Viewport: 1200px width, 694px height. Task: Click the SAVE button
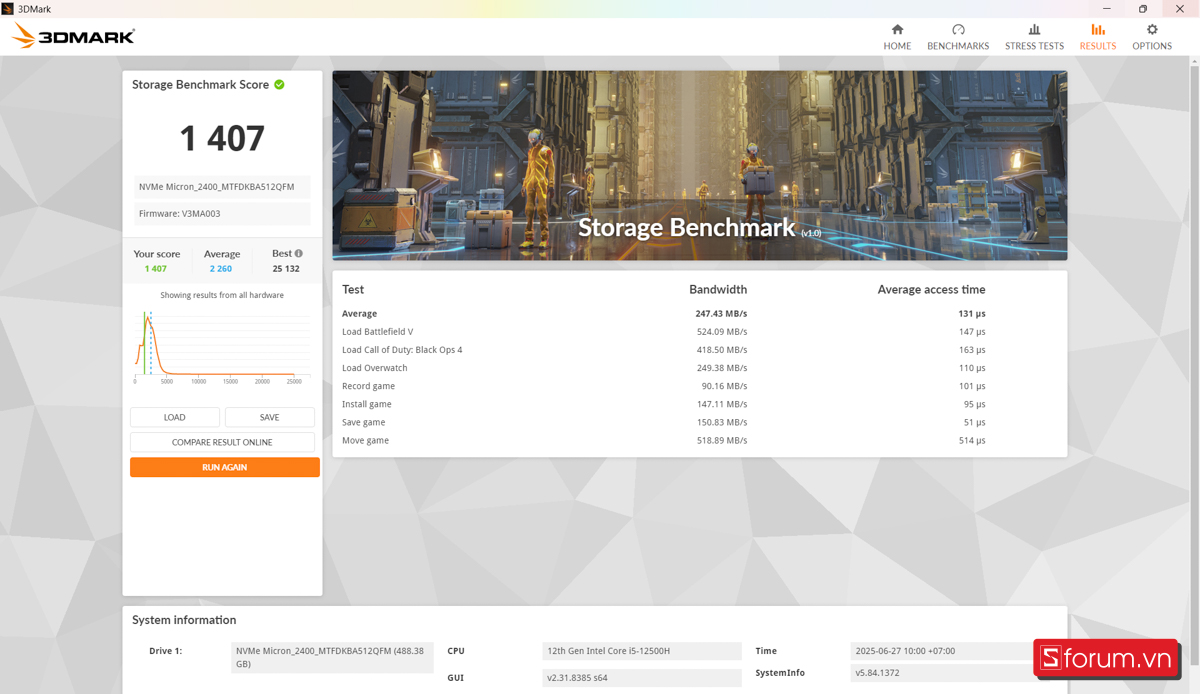(x=270, y=417)
